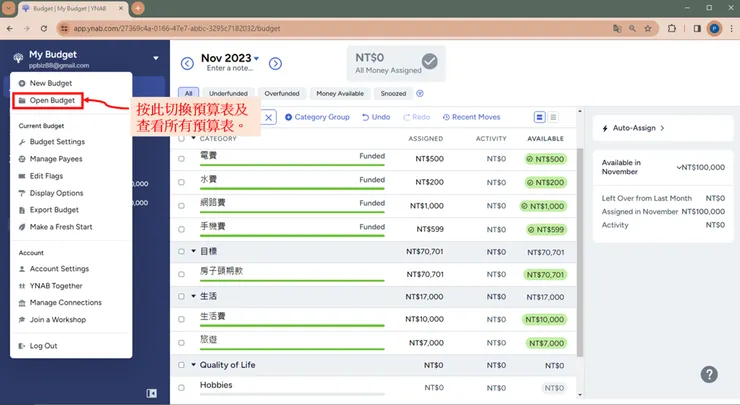This screenshot has height=405, width=740.
Task: Collapse the Quality of Life group
Action: (x=193, y=365)
